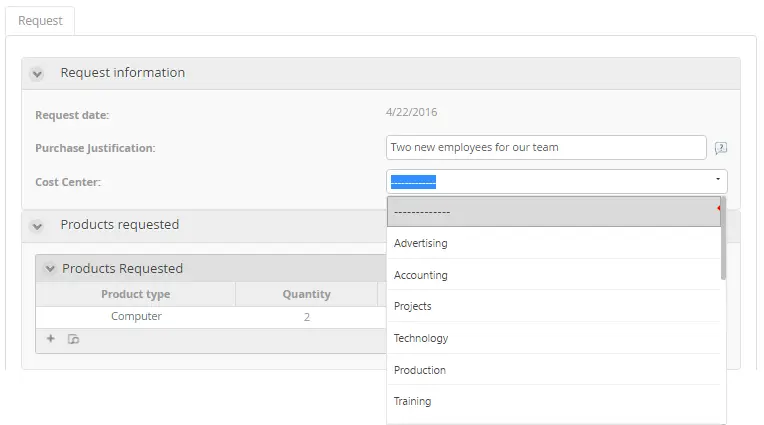
Task: Click the request date 4/22/2016
Action: (x=411, y=113)
